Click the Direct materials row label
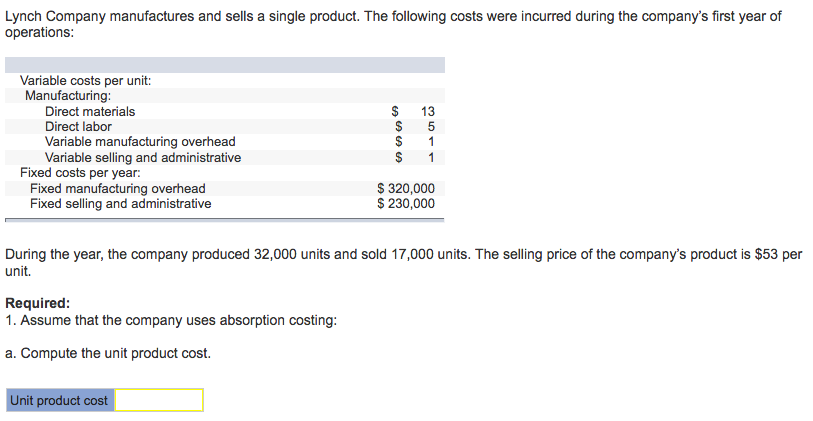The width and height of the screenshot is (813, 421). [x=90, y=112]
